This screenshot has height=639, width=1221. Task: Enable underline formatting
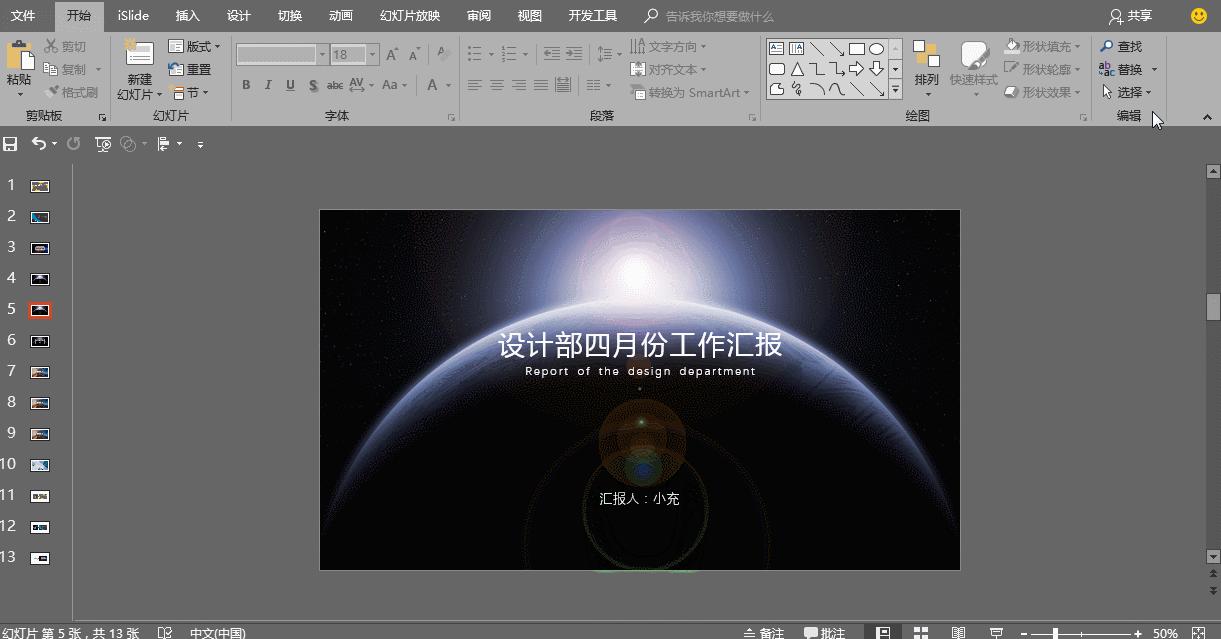point(290,86)
